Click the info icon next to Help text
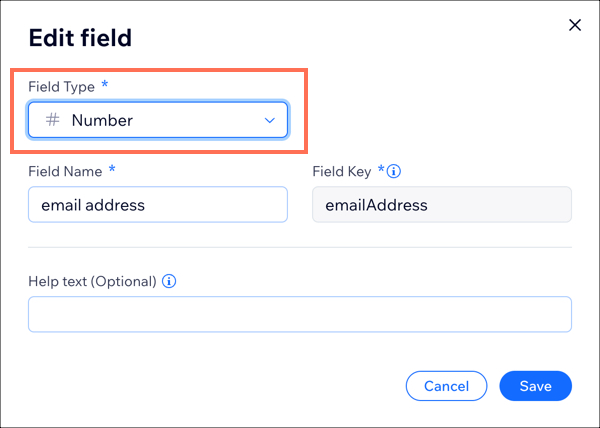The height and width of the screenshot is (428, 600). (x=169, y=282)
